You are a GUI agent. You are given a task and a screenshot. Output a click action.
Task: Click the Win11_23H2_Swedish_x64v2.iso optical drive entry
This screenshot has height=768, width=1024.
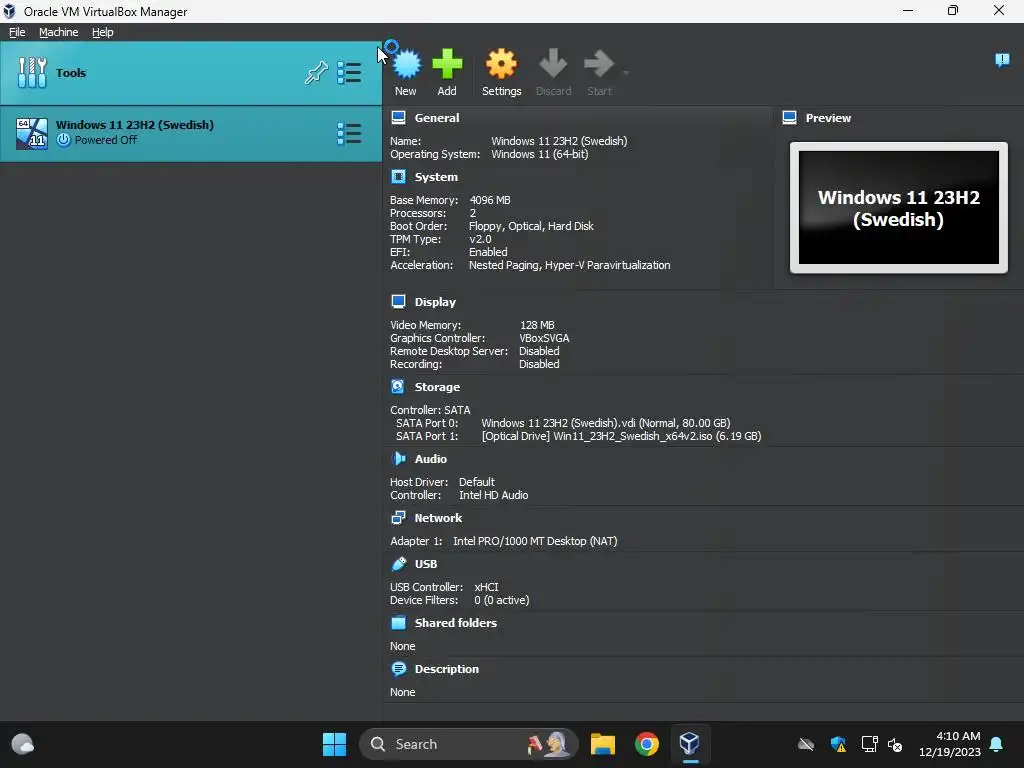coord(621,436)
